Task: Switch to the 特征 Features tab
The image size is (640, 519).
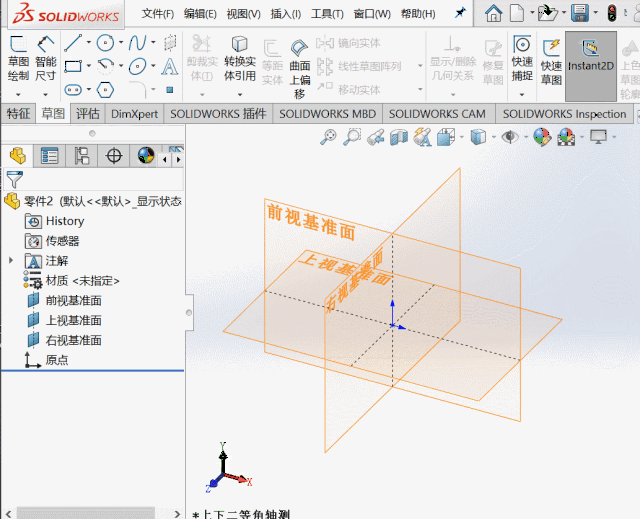Action: pos(18,113)
